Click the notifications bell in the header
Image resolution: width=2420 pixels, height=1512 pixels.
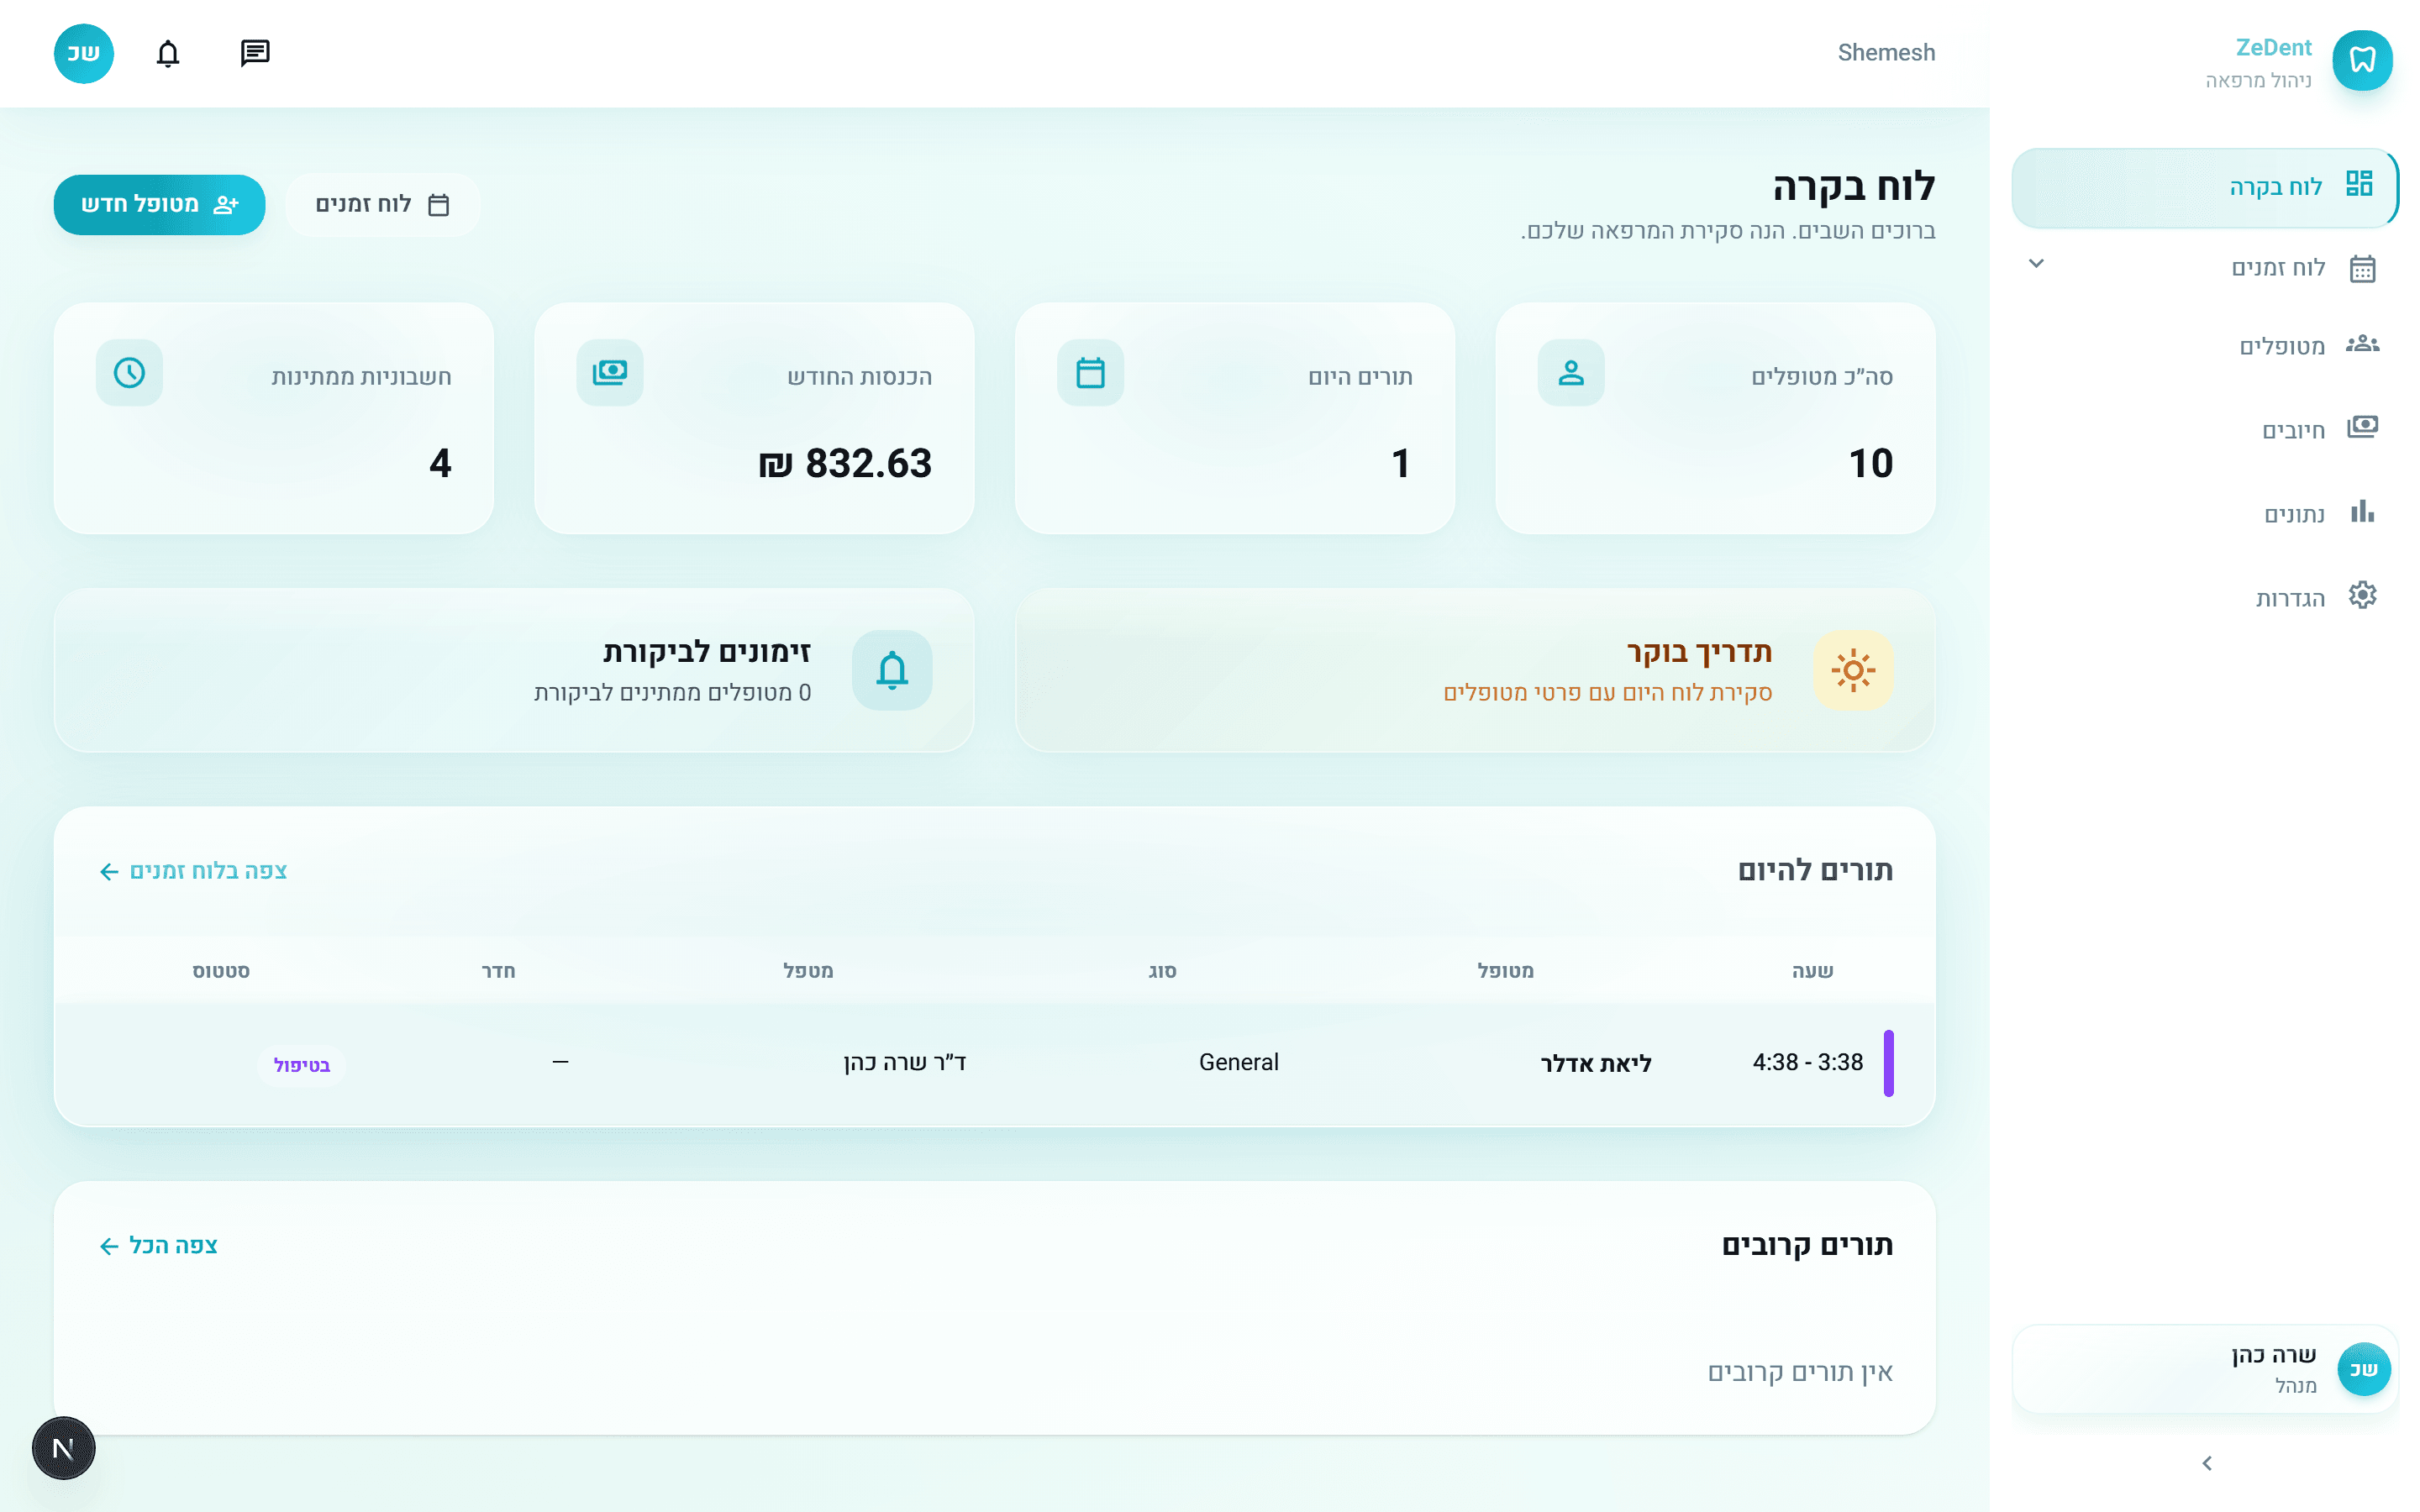(168, 53)
